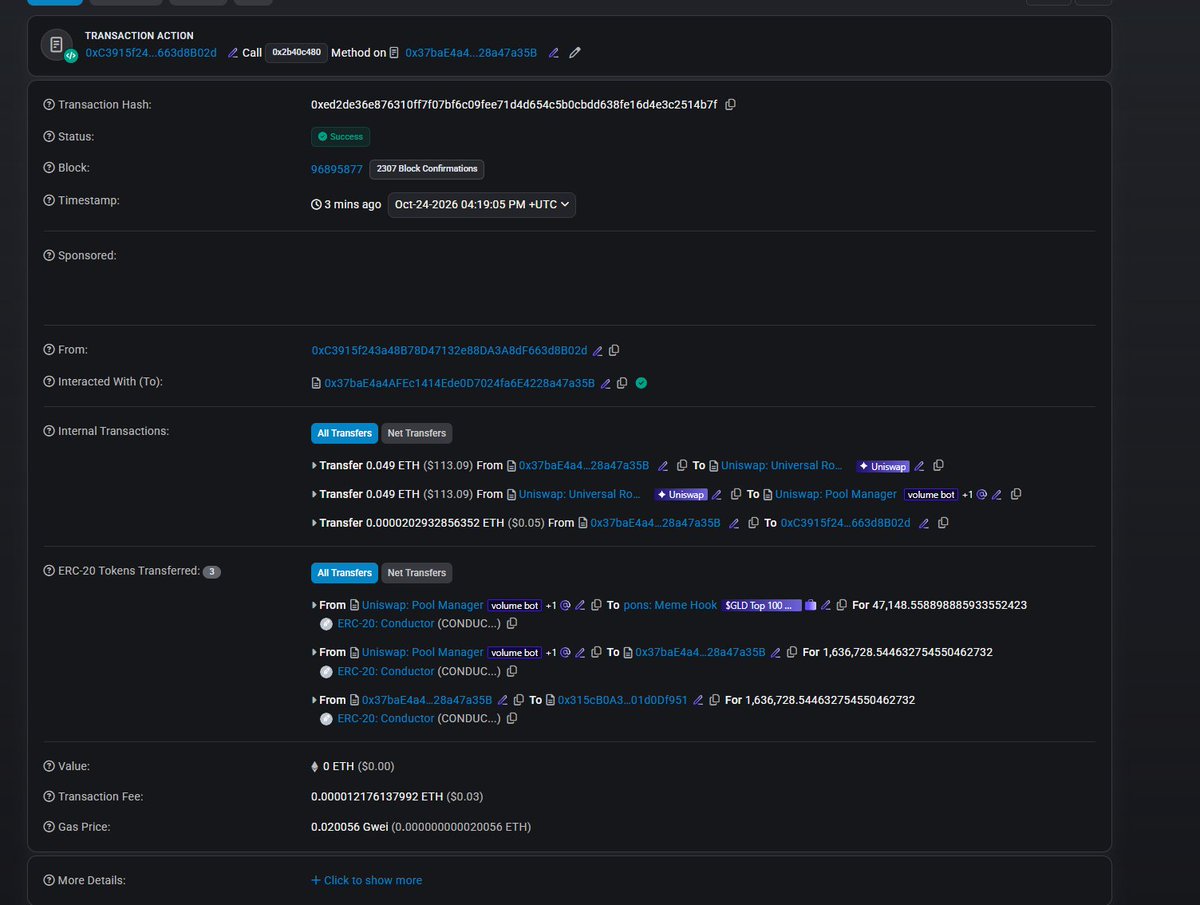Screen dimensions: 1200x905
Task: Click the Success status badge
Action: pos(340,137)
